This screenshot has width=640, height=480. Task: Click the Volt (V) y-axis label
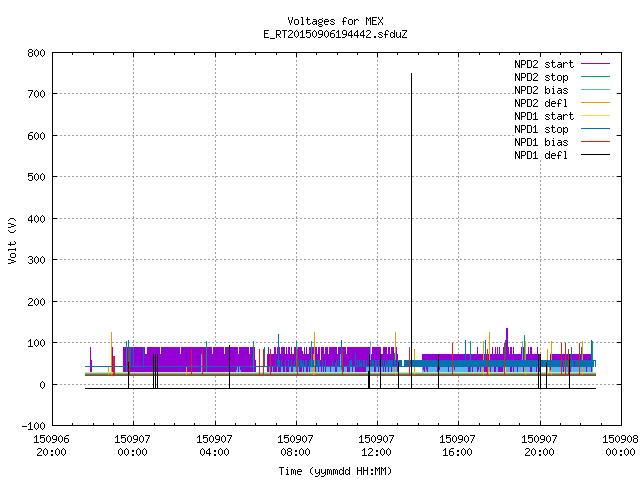(12, 240)
